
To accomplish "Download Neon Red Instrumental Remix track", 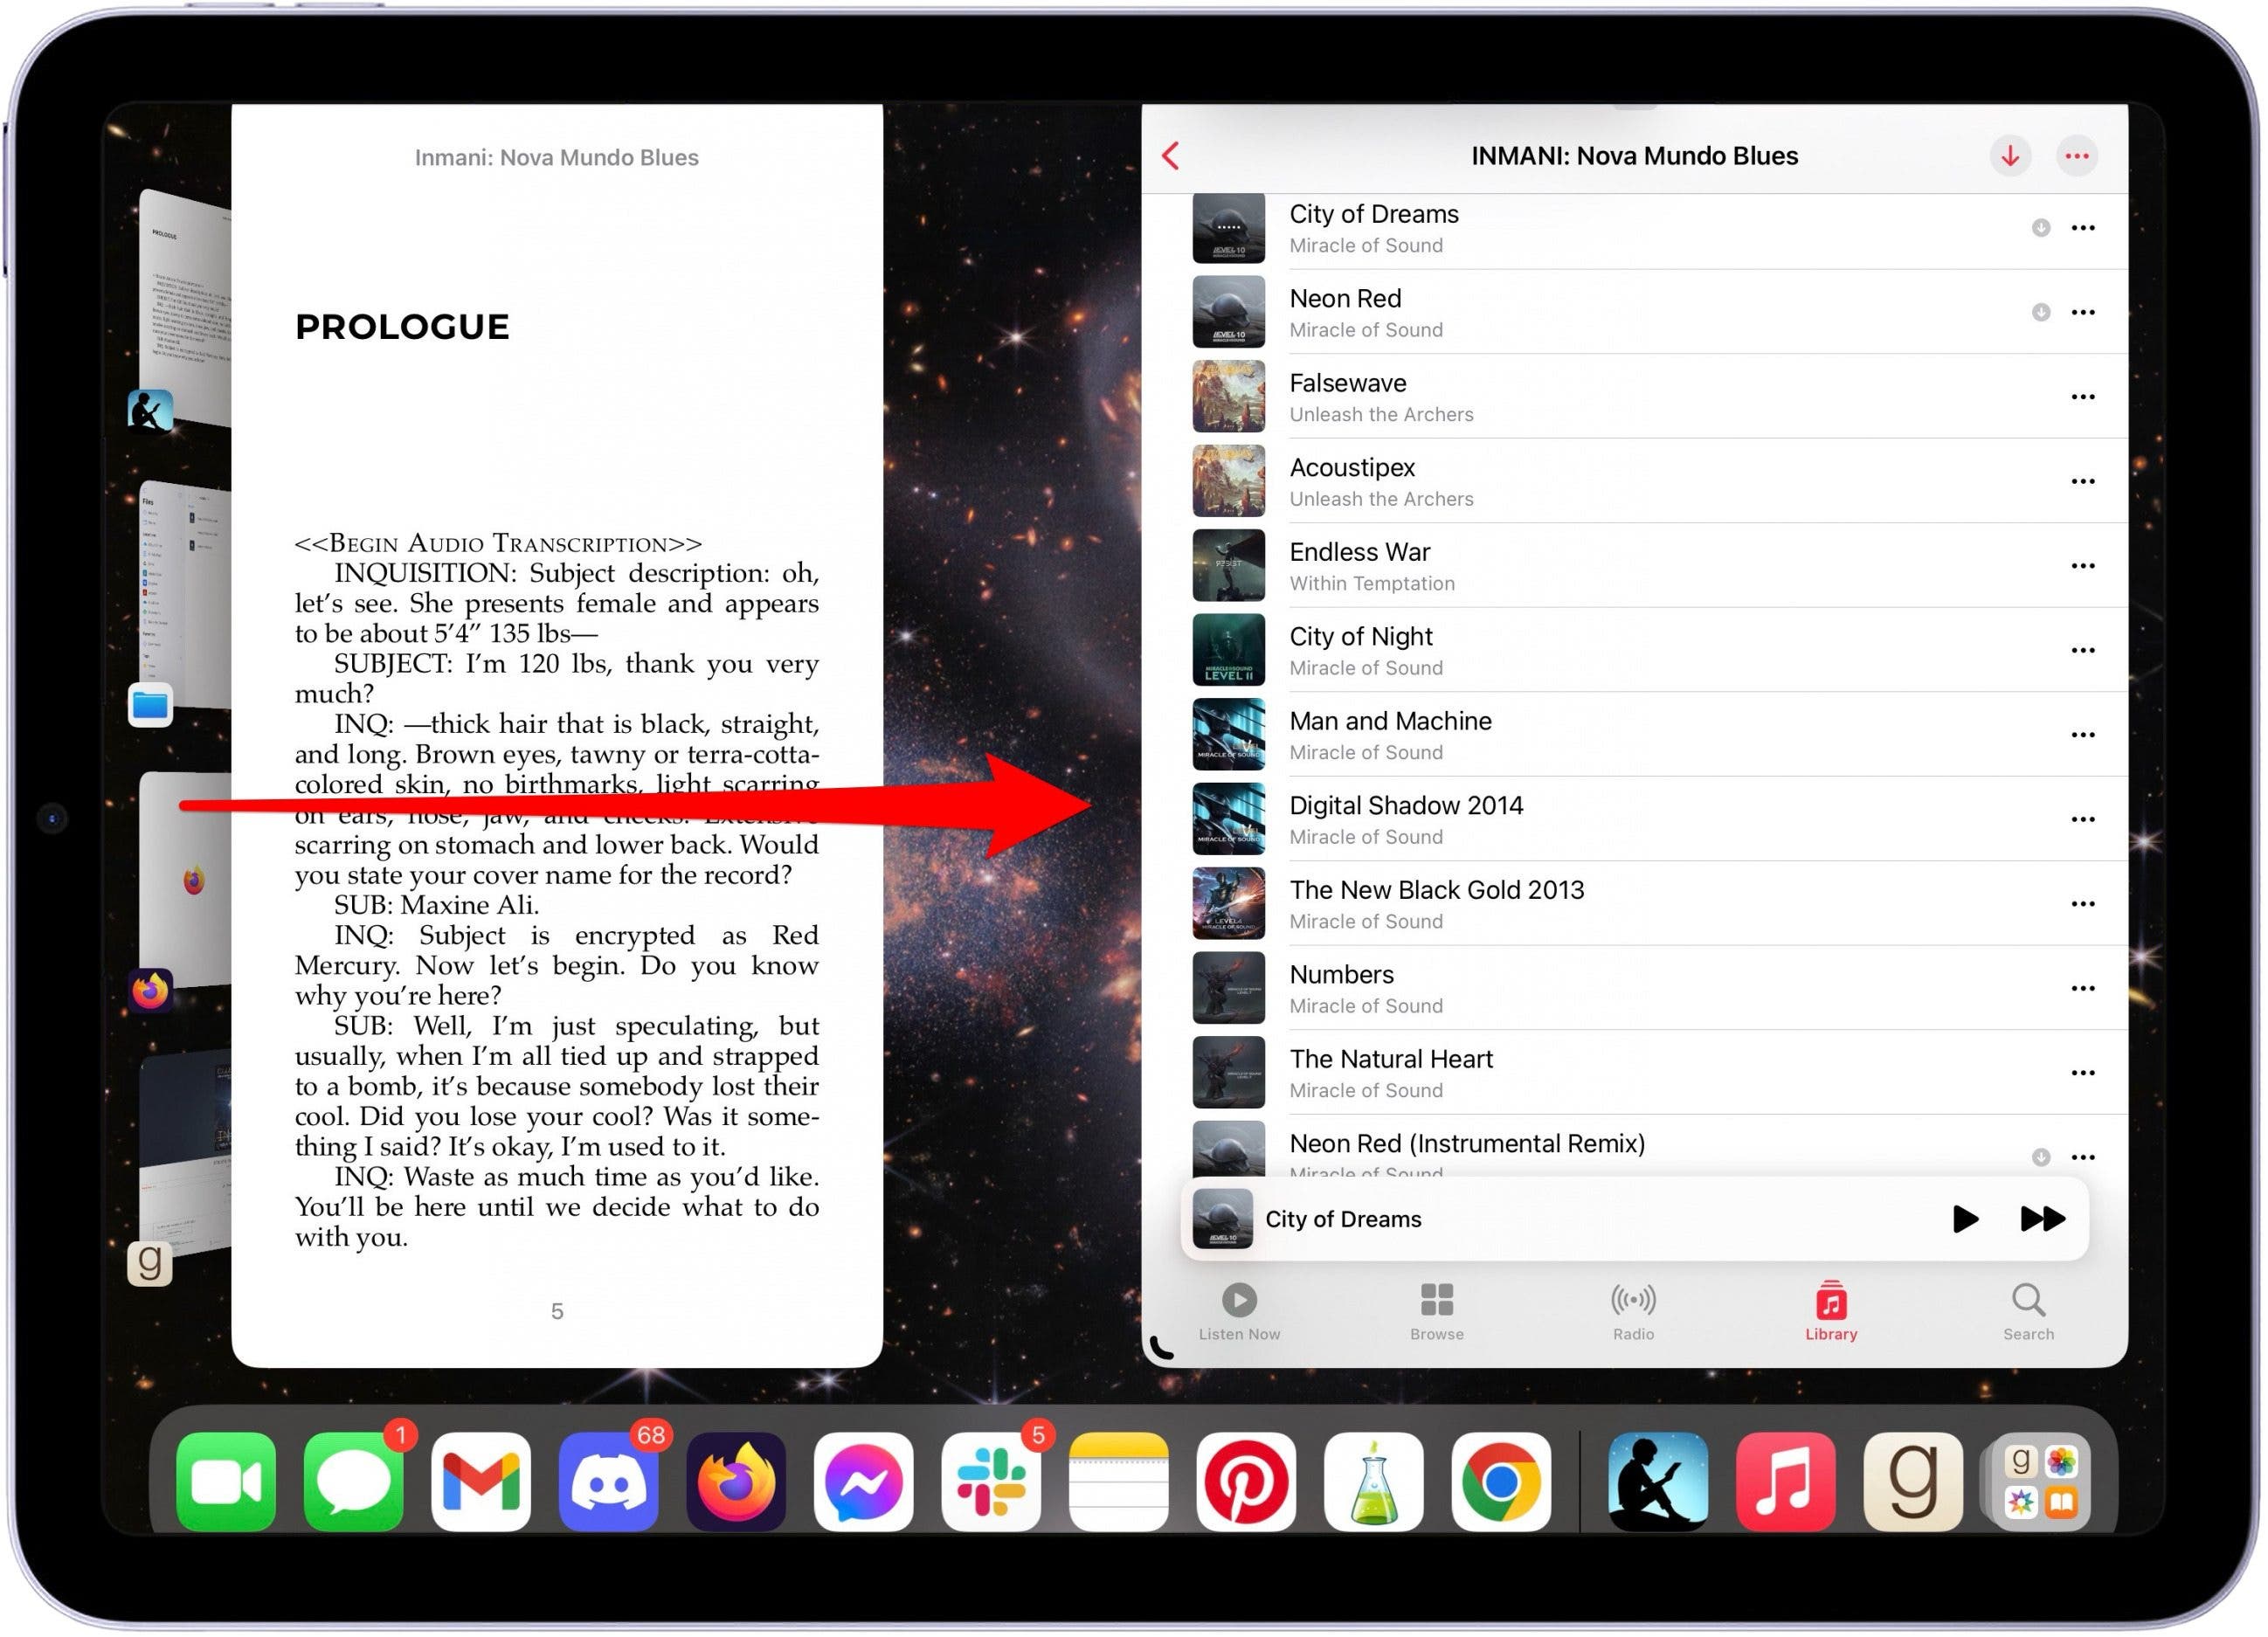I will (2040, 1157).
